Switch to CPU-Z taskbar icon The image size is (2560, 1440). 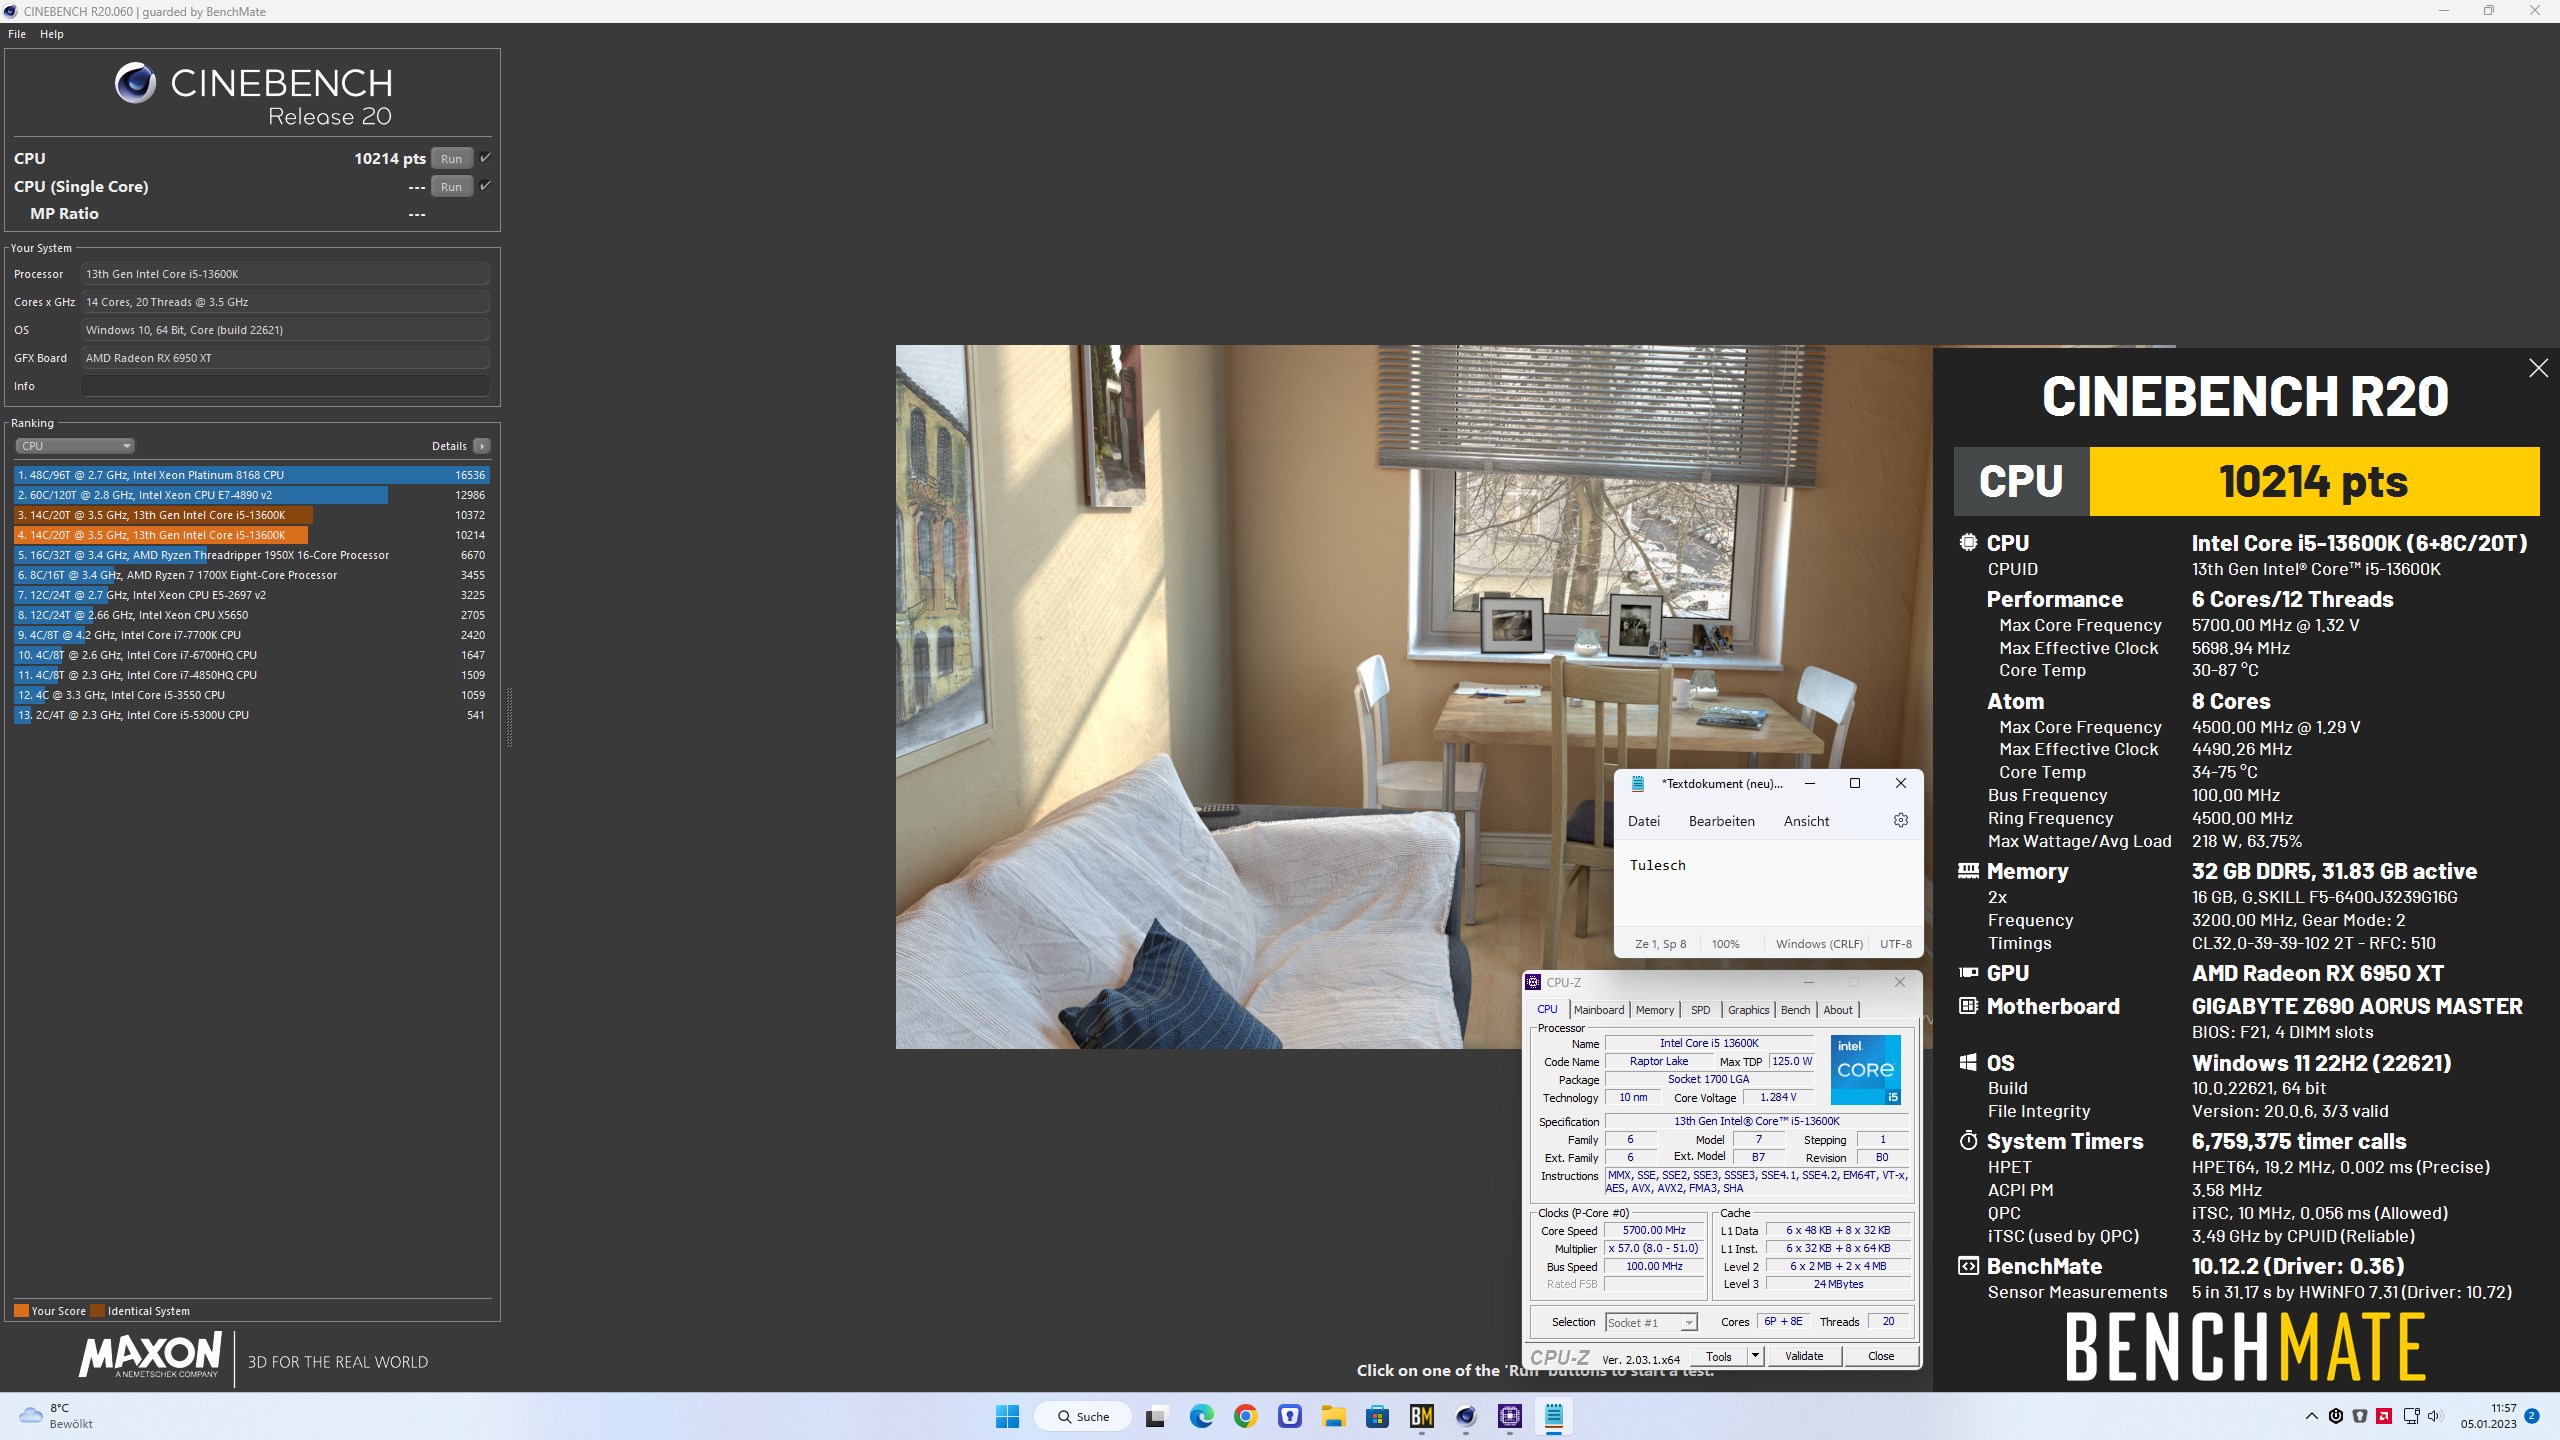1510,1416
